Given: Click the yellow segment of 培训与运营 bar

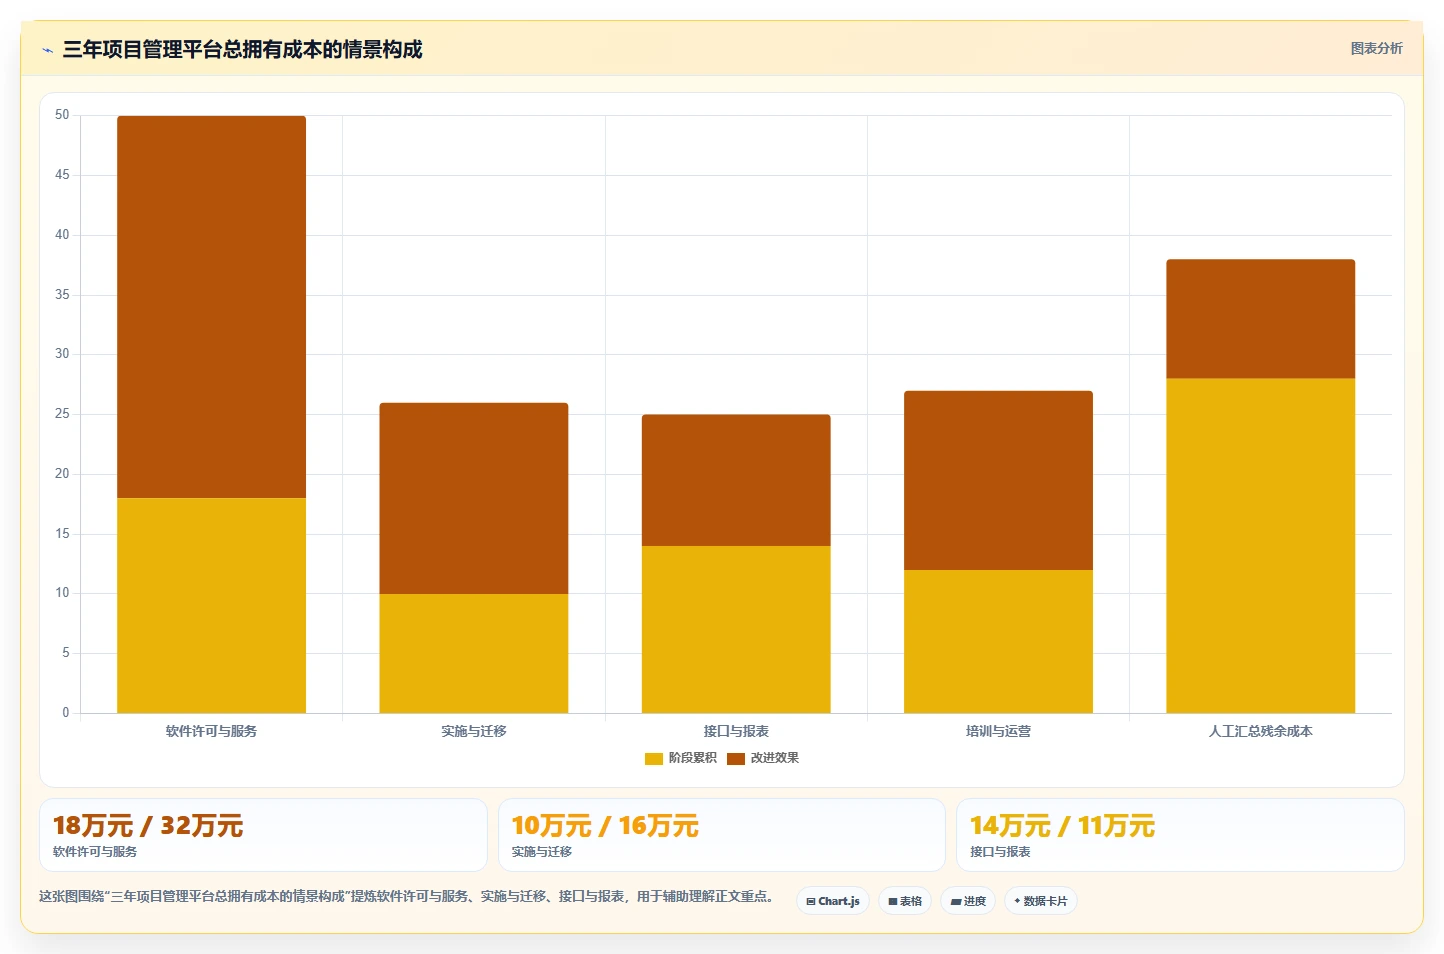Looking at the screenshot, I should 998,641.
